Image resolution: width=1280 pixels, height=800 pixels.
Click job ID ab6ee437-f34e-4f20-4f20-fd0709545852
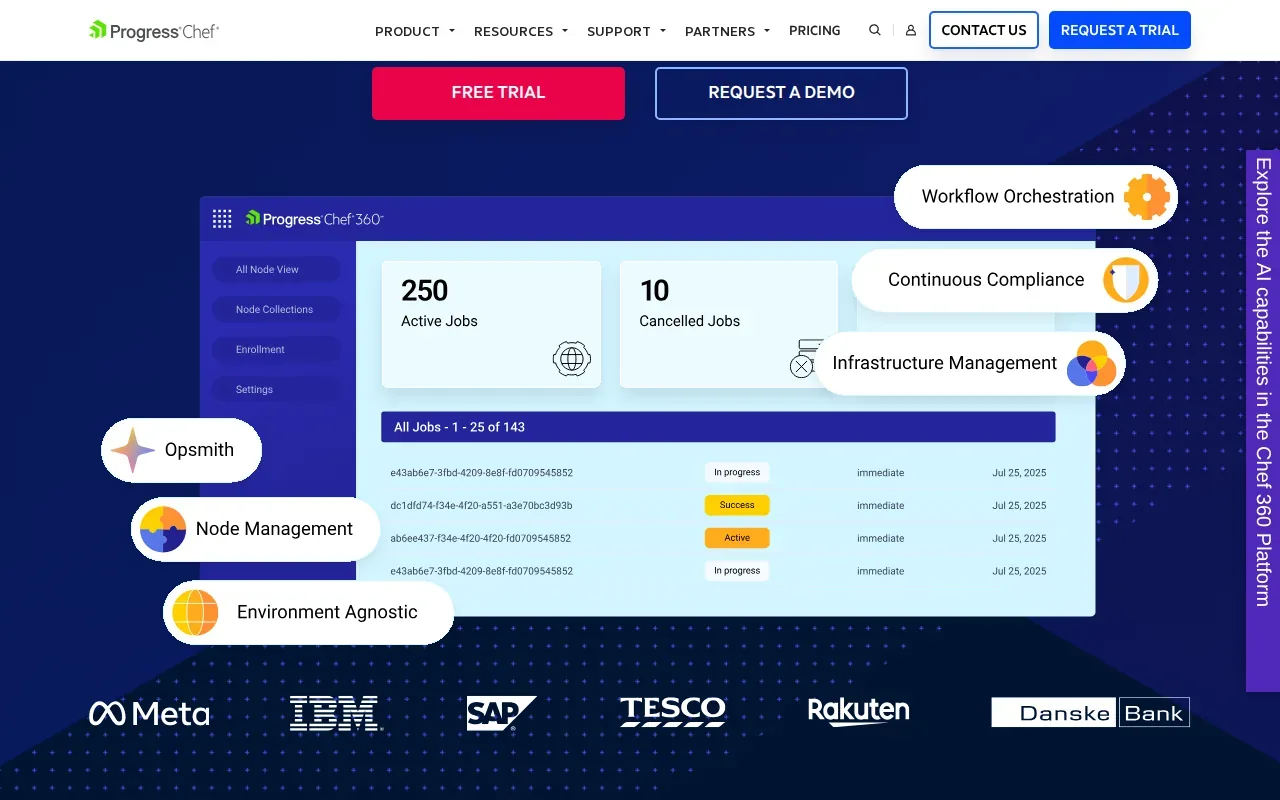click(480, 538)
